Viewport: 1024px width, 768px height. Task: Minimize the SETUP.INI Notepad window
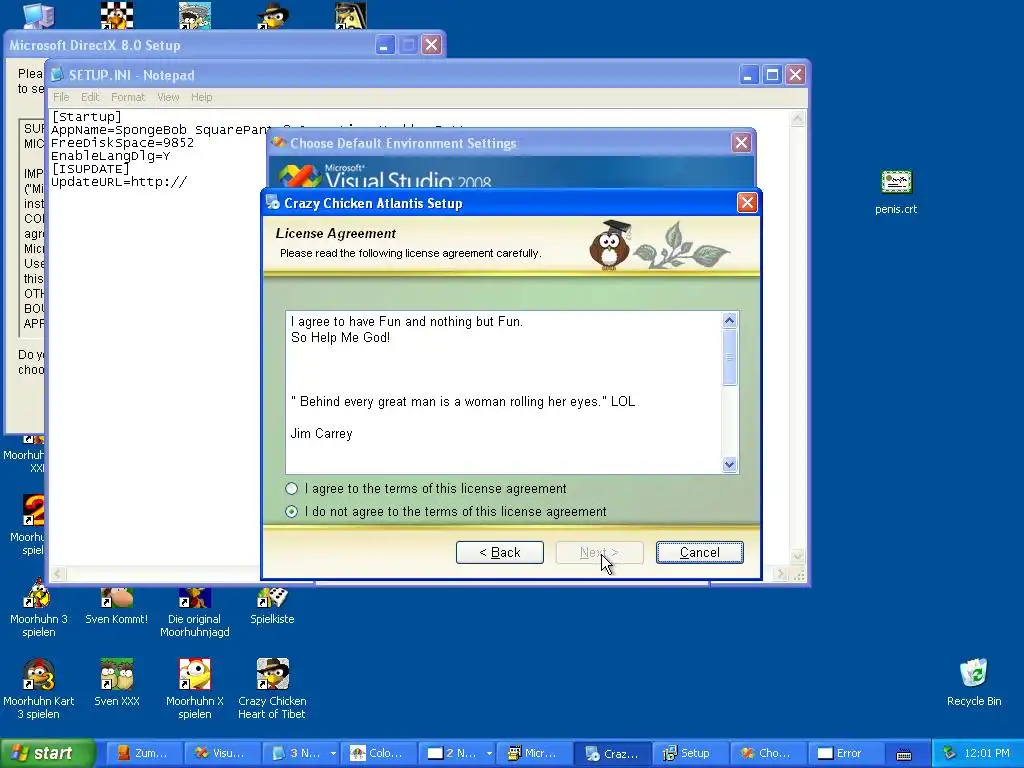coord(748,75)
